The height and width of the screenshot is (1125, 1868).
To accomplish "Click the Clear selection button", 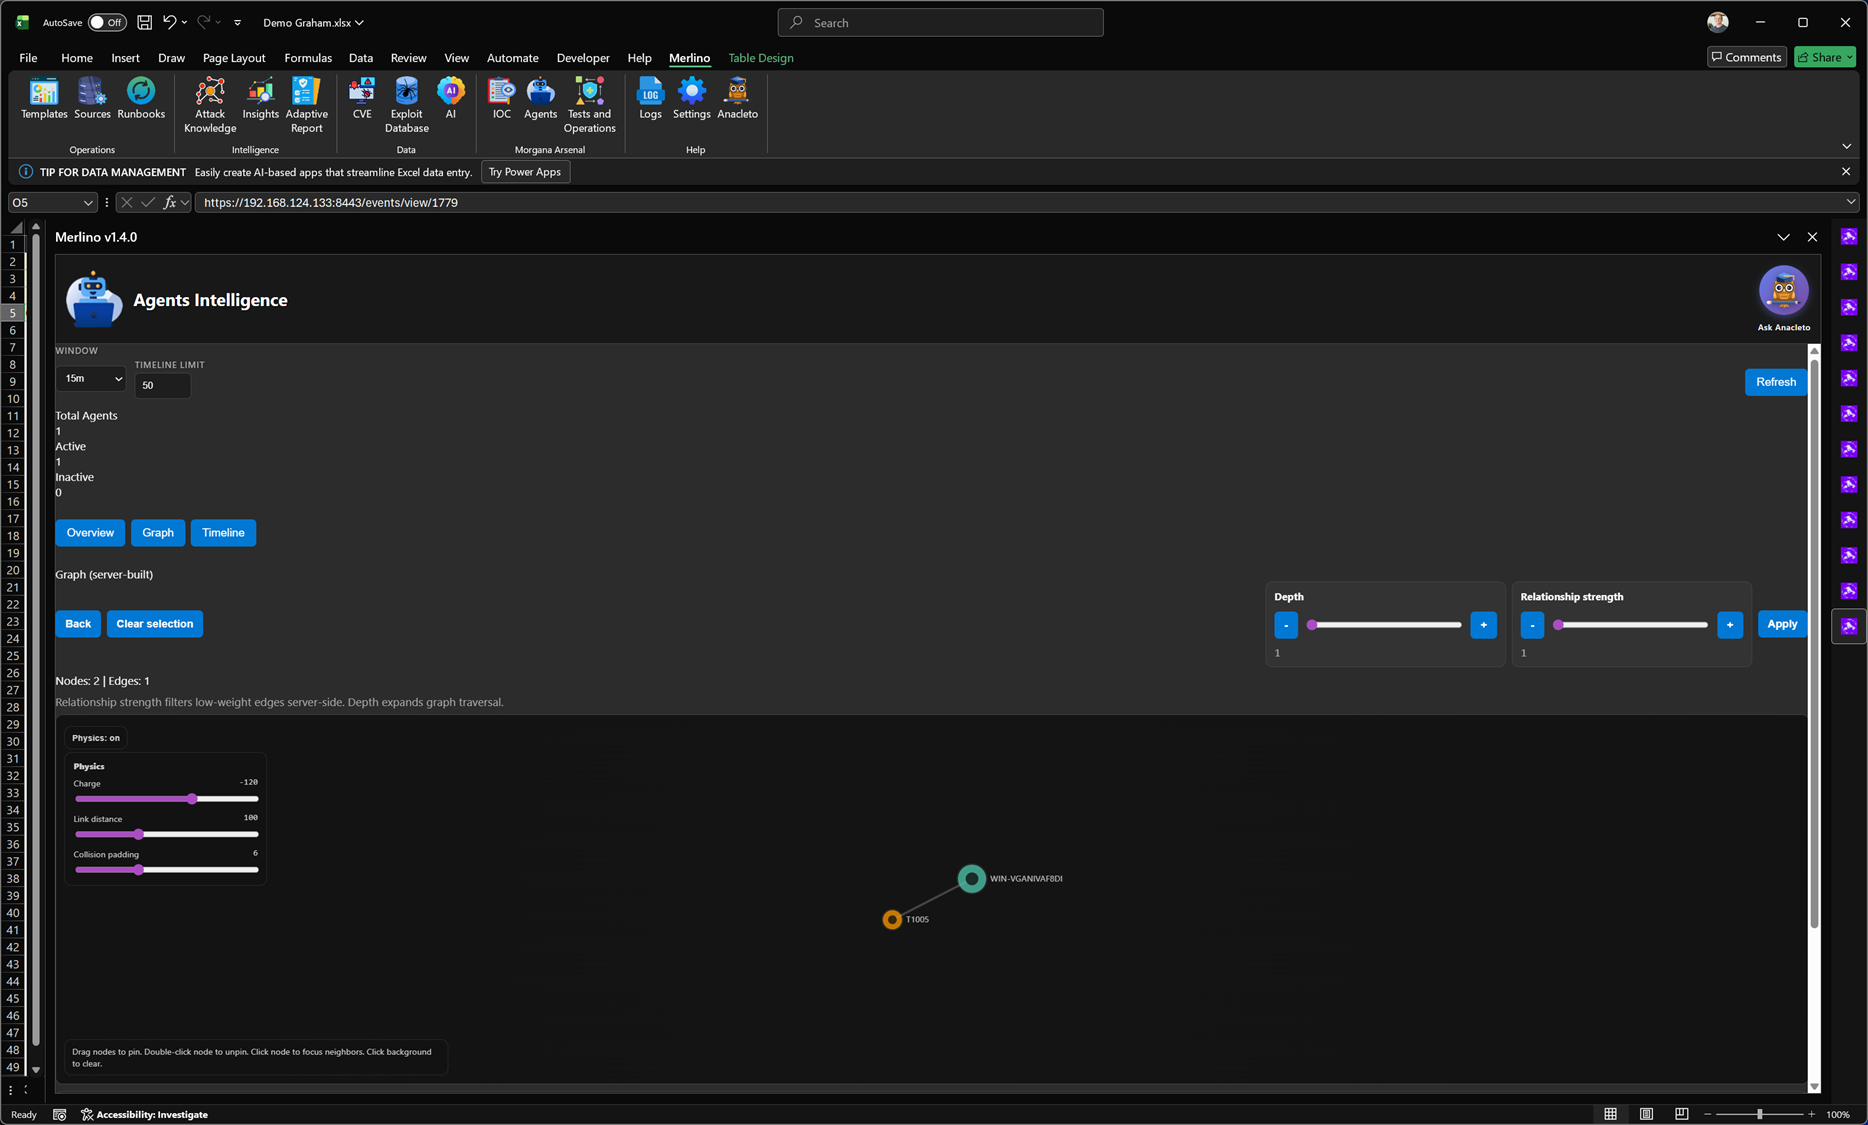I will click(x=155, y=624).
